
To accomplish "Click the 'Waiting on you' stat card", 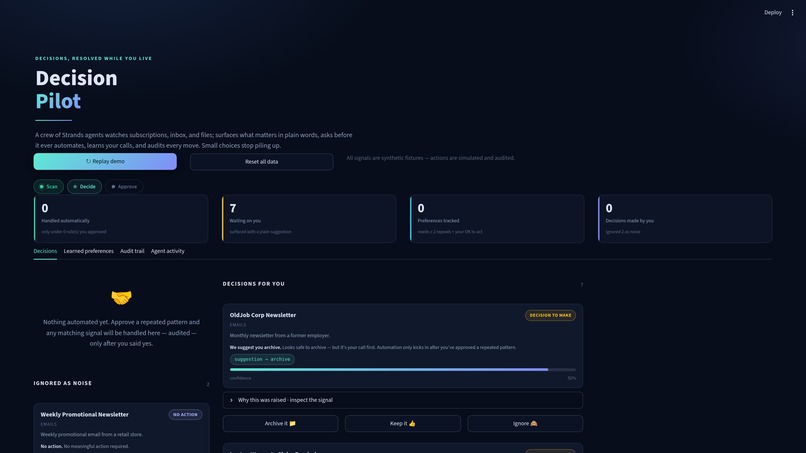I will (309, 219).
